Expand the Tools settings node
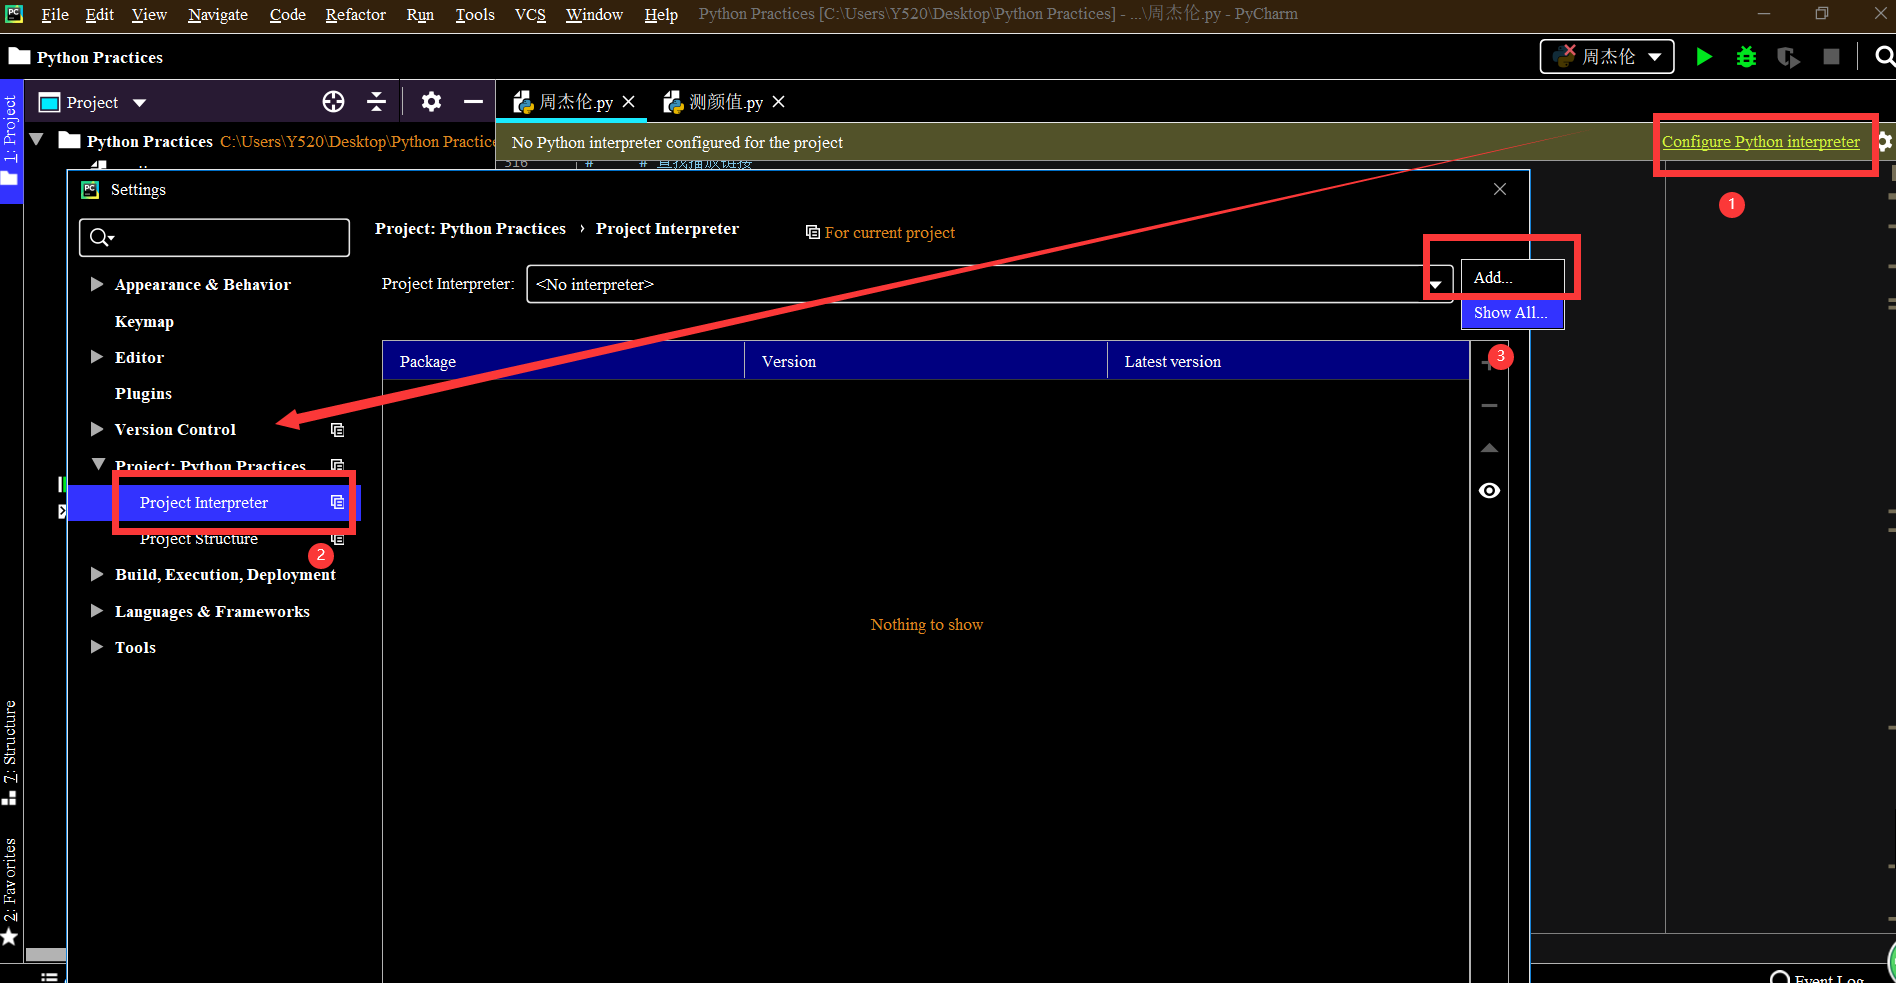Viewport: 1896px width, 983px height. (x=97, y=647)
